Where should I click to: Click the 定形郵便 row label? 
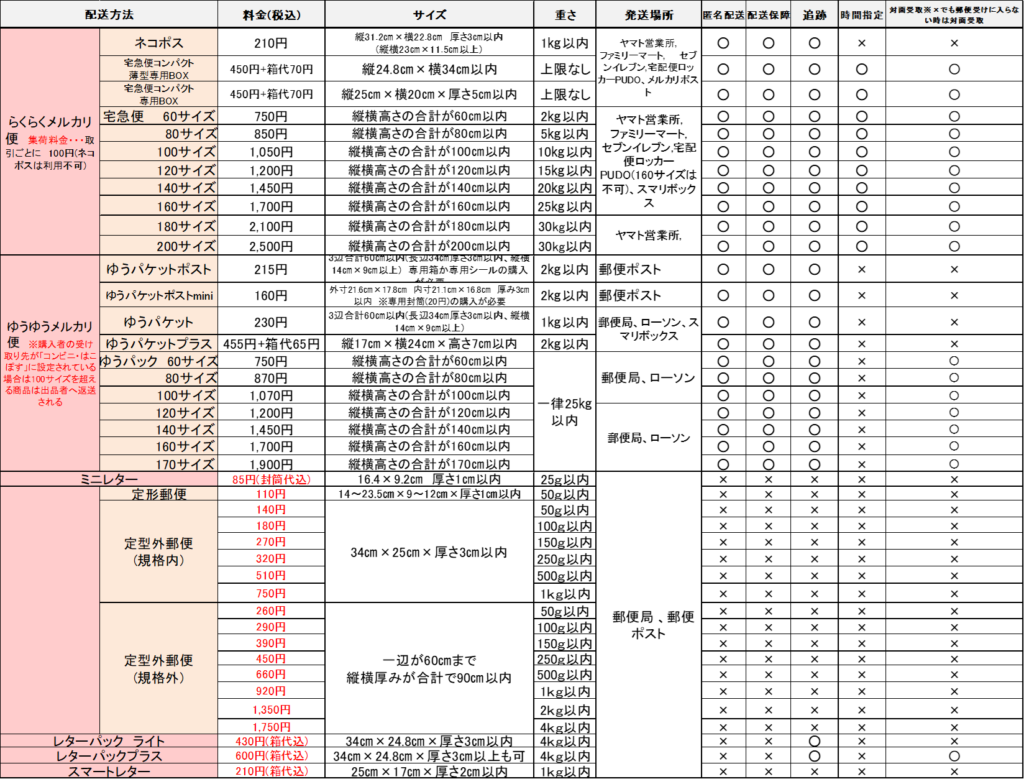tap(158, 494)
